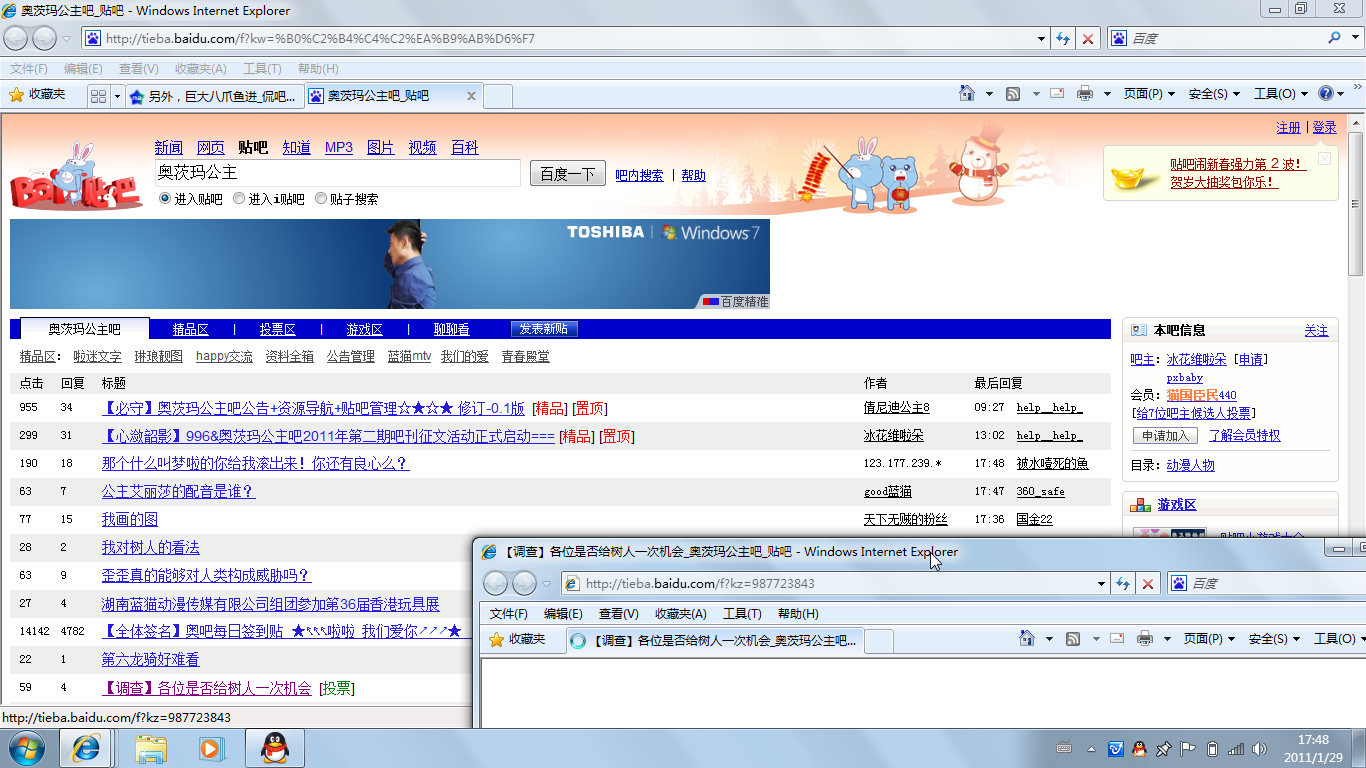Open media player taskbar icon
1366x768 pixels.
[x=211, y=748]
